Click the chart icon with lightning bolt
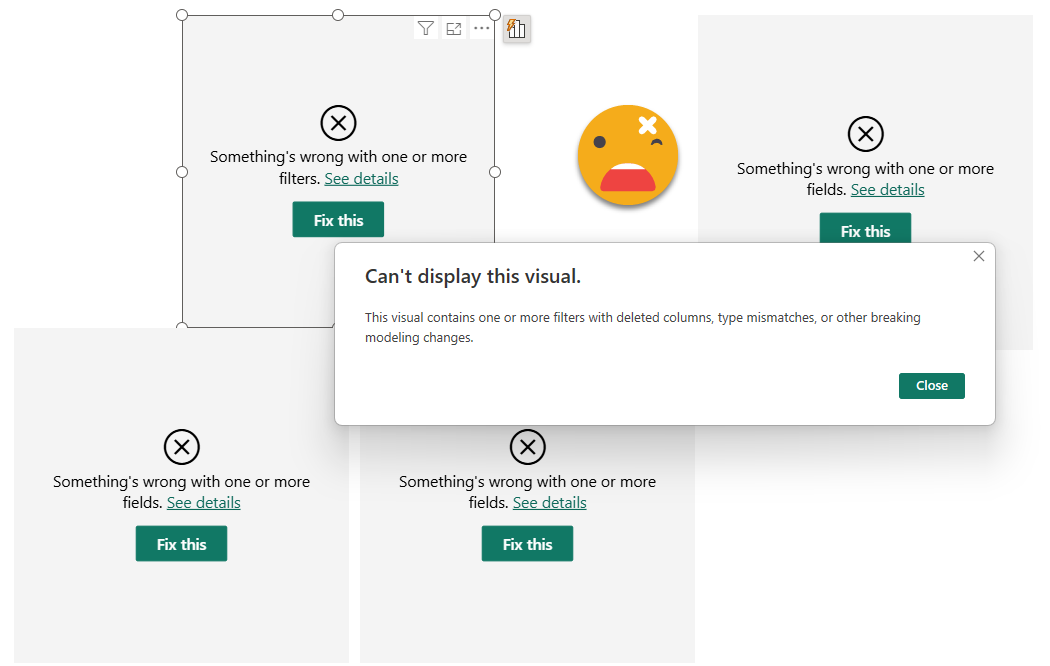 click(x=516, y=29)
